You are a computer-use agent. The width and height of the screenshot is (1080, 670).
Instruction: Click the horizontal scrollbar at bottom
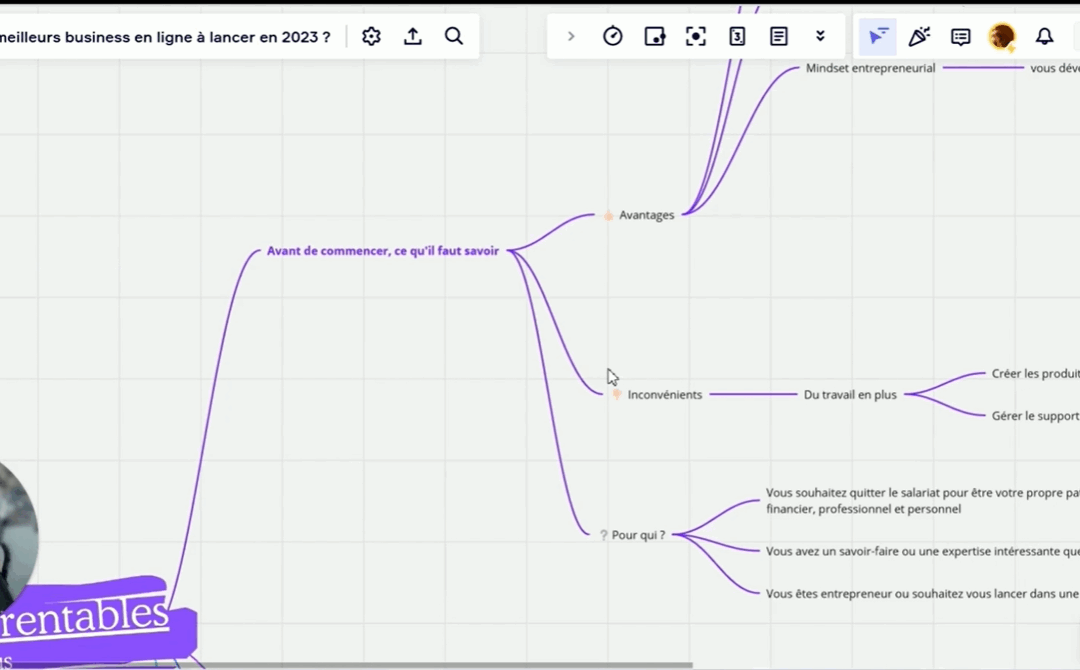(x=400, y=664)
